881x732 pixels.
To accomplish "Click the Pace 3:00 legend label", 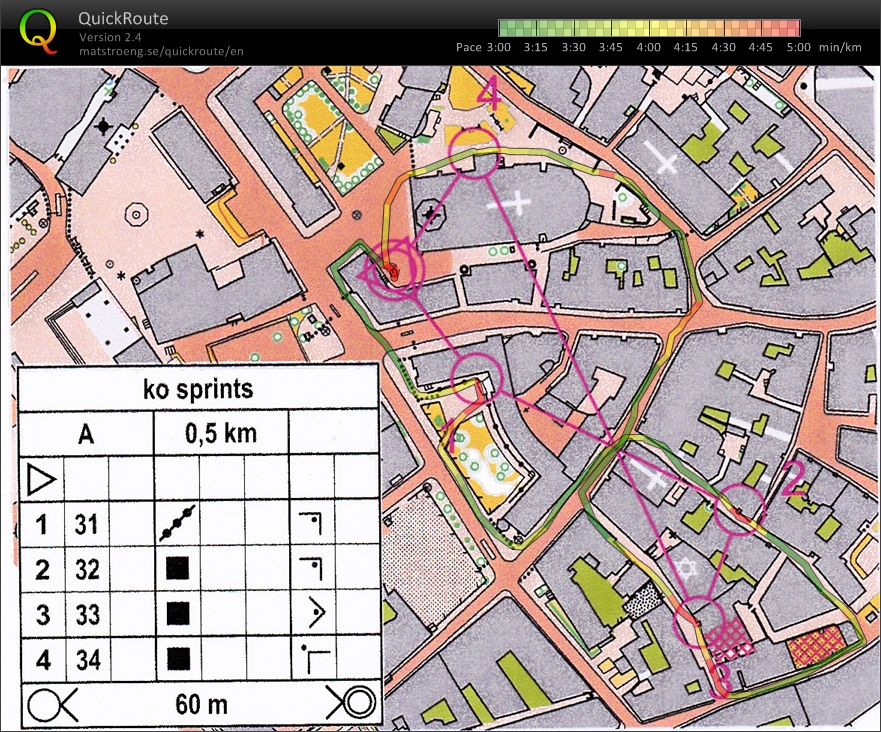I will click(x=483, y=47).
